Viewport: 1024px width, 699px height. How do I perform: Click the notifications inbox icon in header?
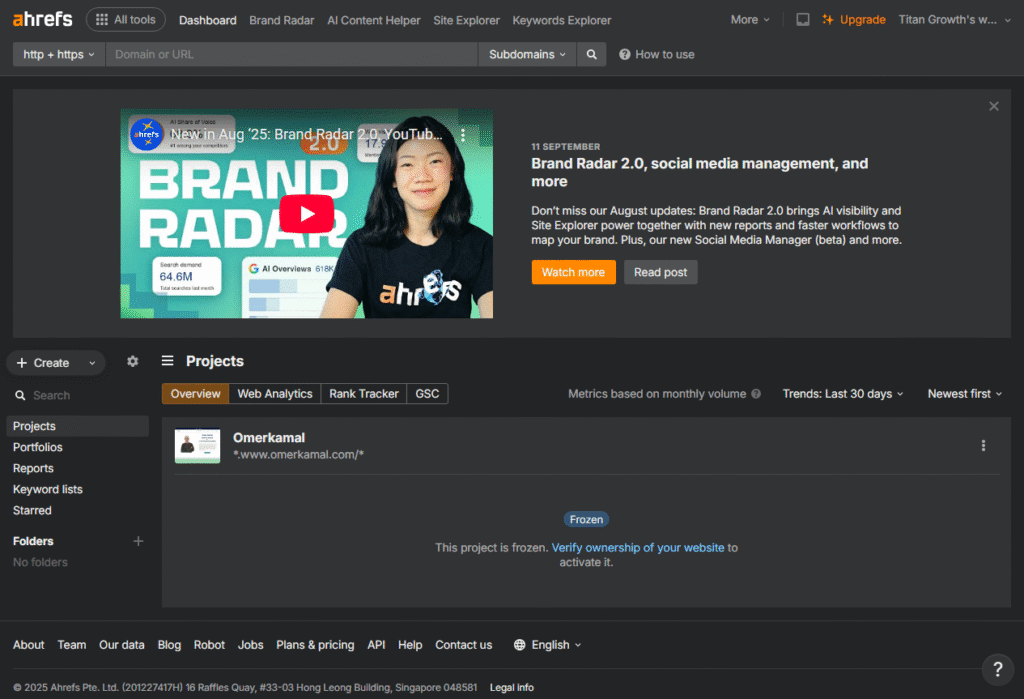pos(803,20)
